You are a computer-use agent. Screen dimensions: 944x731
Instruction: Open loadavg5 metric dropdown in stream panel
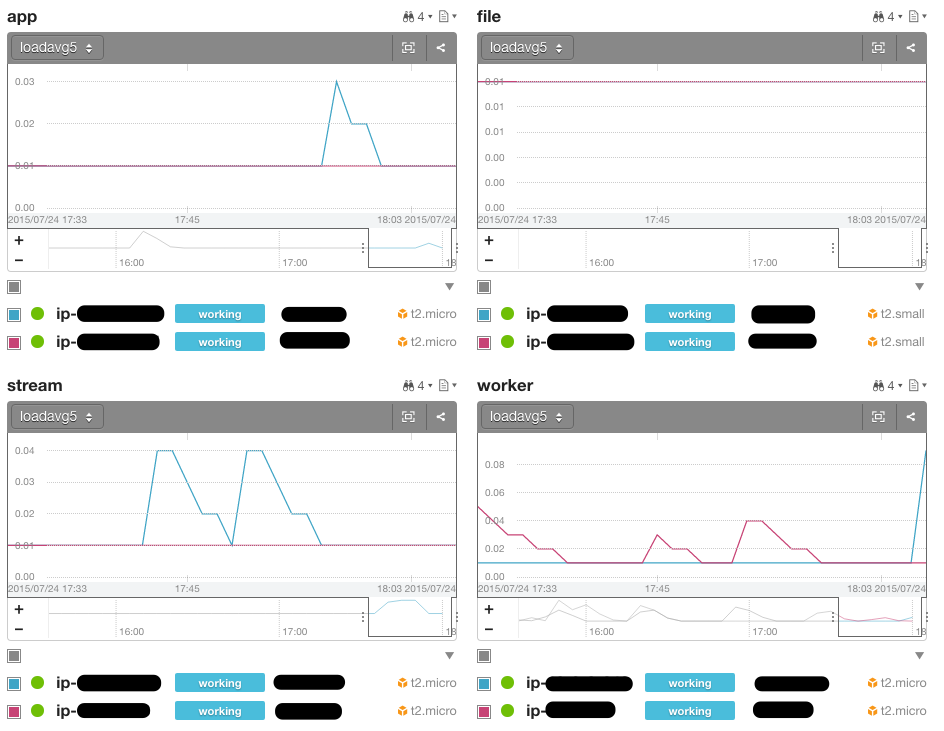pyautogui.click(x=57, y=417)
